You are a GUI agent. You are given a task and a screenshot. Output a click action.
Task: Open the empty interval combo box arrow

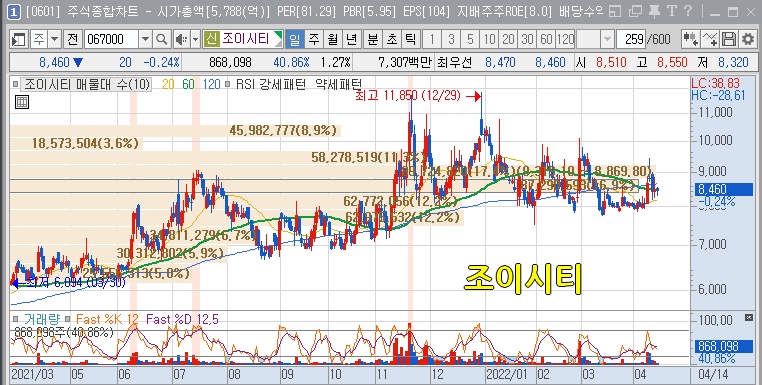(x=607, y=39)
